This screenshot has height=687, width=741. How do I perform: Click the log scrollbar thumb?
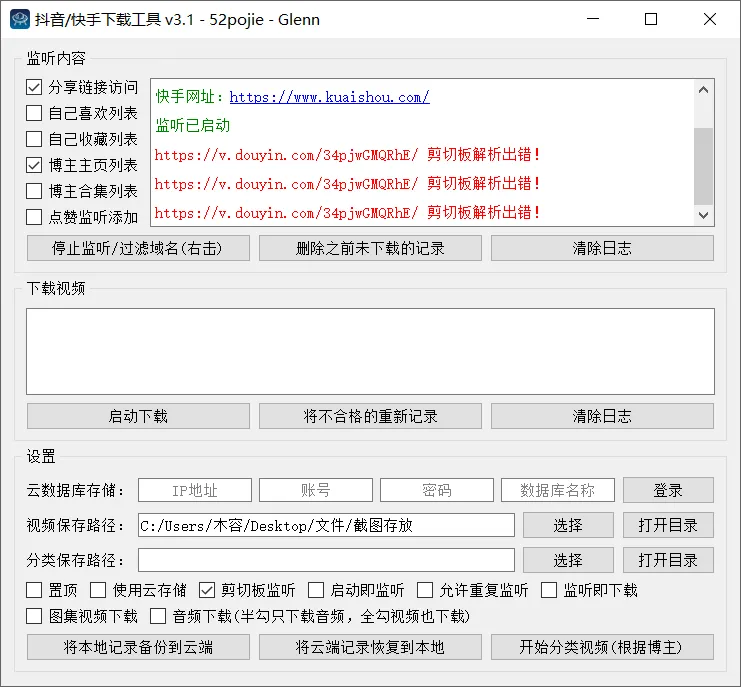pyautogui.click(x=703, y=166)
